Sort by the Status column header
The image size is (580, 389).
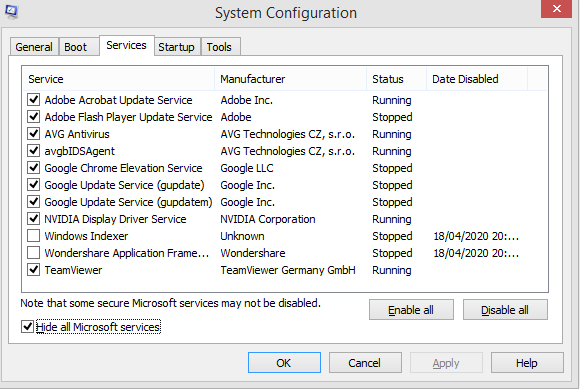tap(397, 79)
